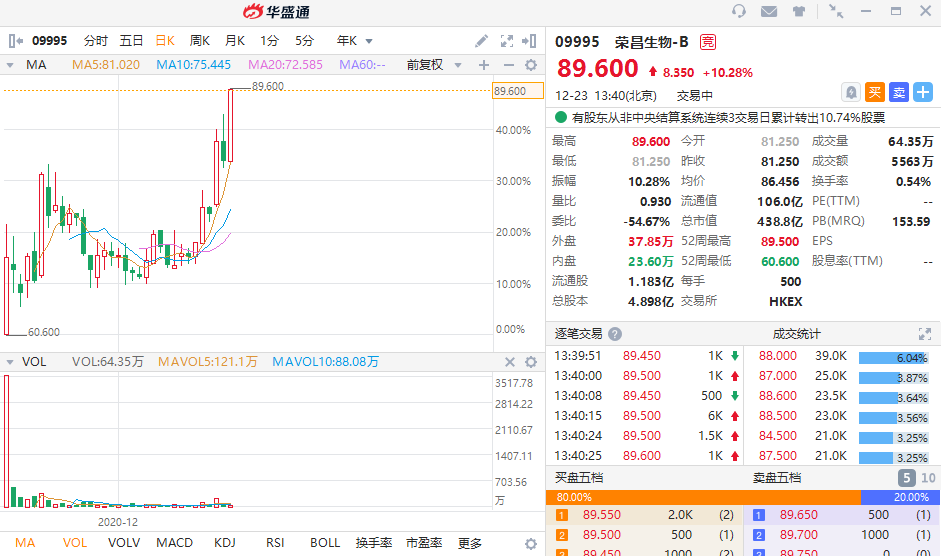Click the 成交统计 header
This screenshot has height=556, width=941.
(796, 334)
